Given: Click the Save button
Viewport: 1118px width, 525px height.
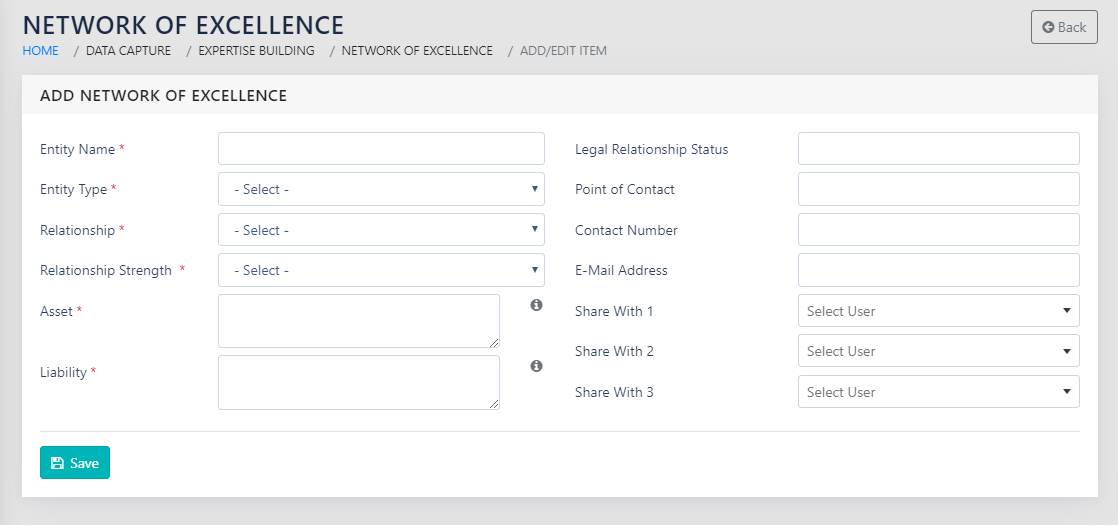Looking at the screenshot, I should 75,463.
